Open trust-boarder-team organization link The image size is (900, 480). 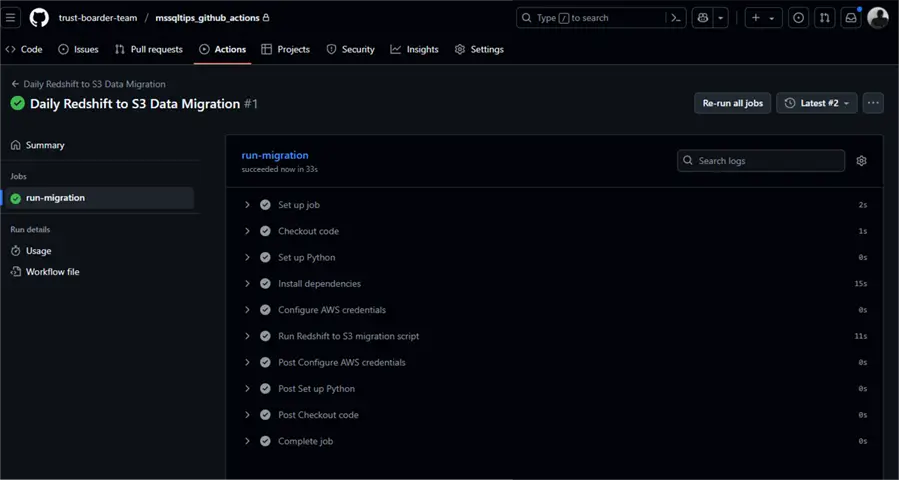point(98,18)
